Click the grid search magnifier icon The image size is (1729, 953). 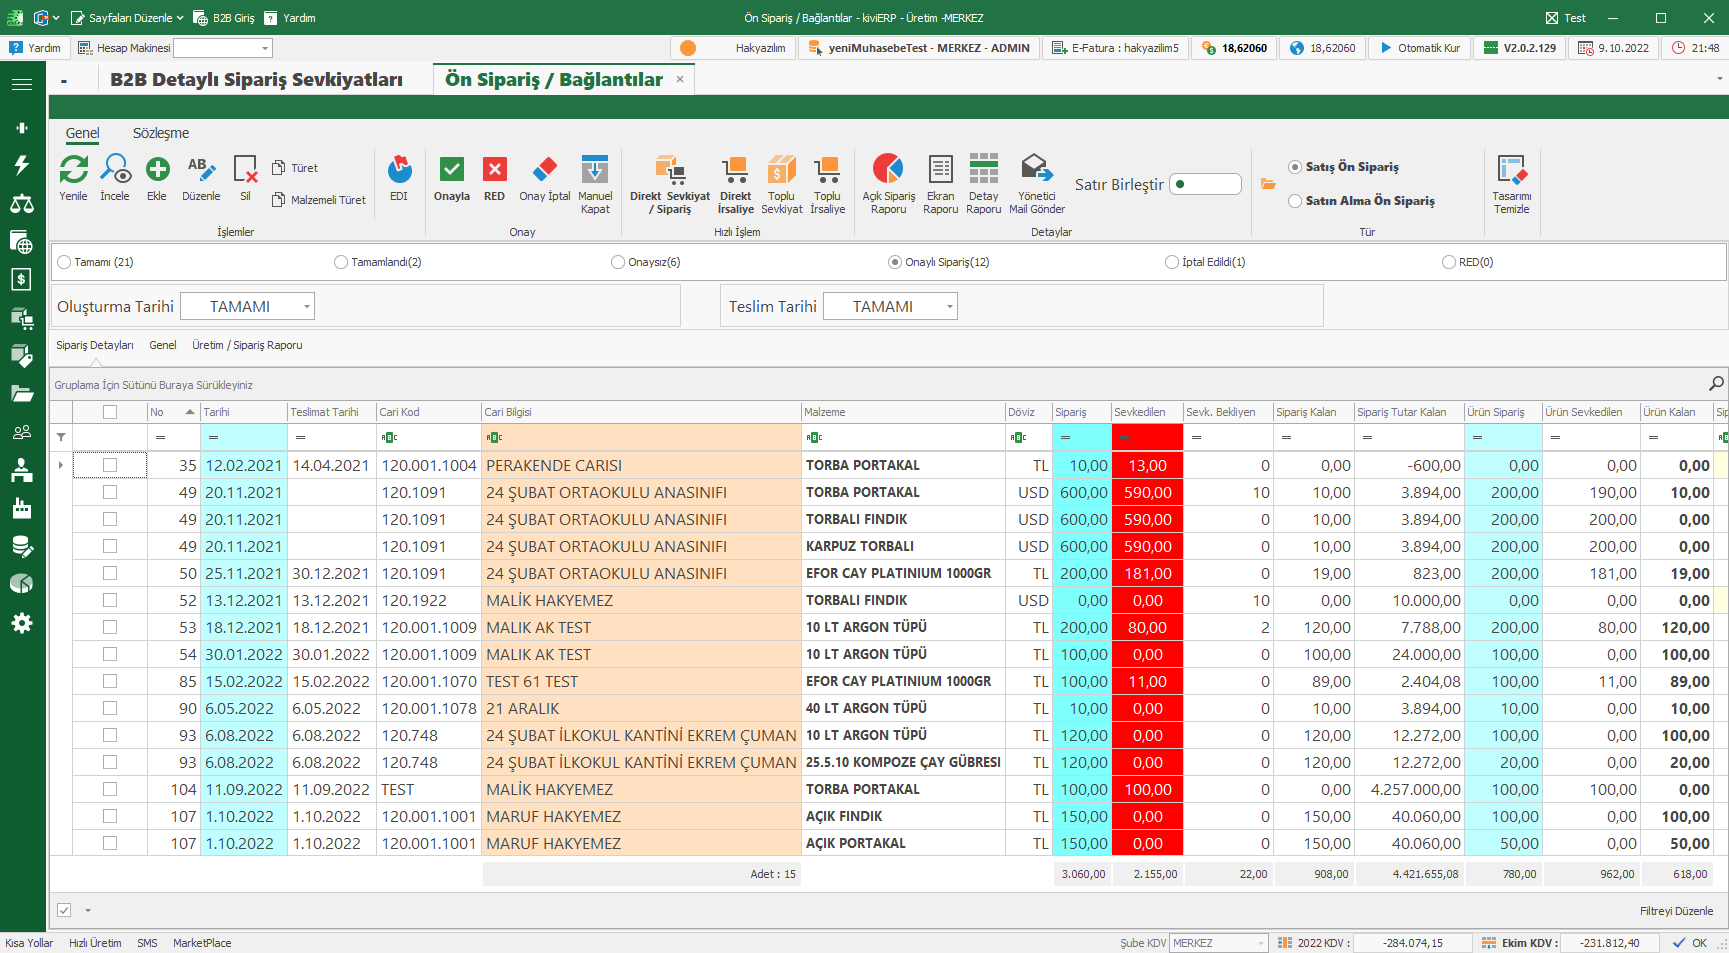(1716, 384)
